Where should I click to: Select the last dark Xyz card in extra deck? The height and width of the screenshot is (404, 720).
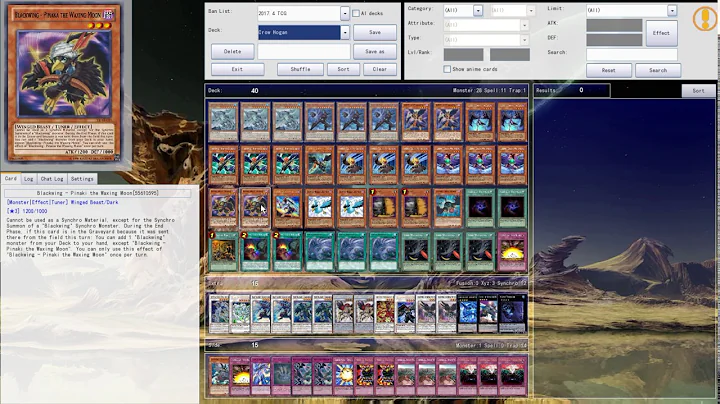coord(510,314)
